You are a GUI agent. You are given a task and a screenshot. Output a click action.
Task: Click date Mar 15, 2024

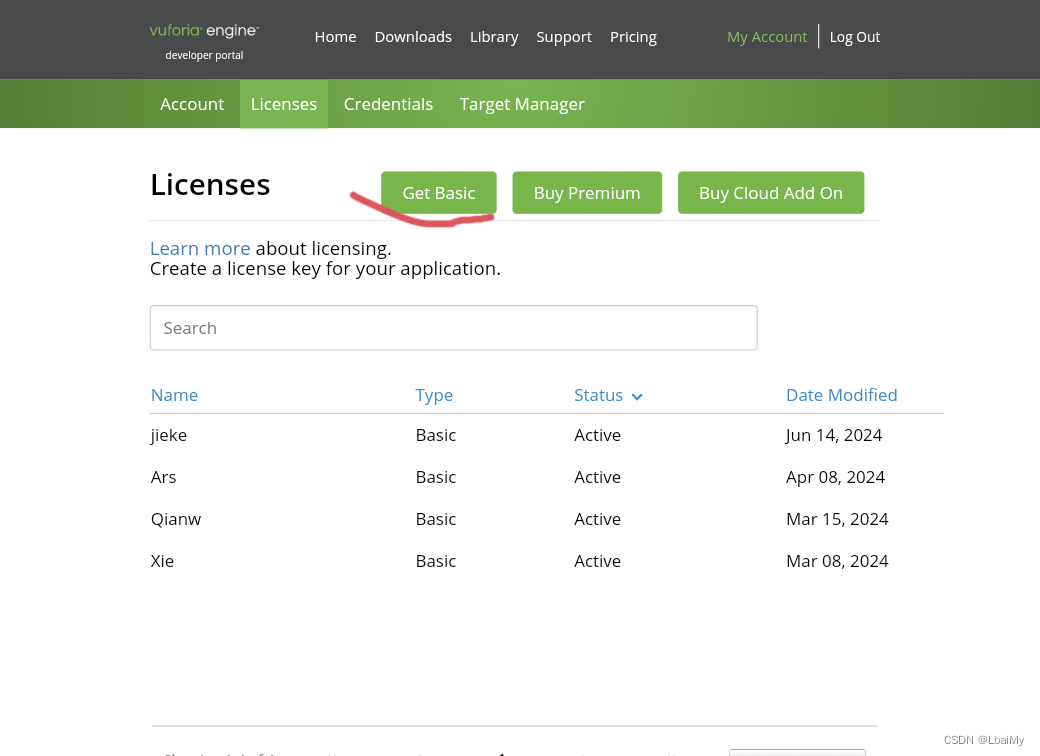point(837,519)
